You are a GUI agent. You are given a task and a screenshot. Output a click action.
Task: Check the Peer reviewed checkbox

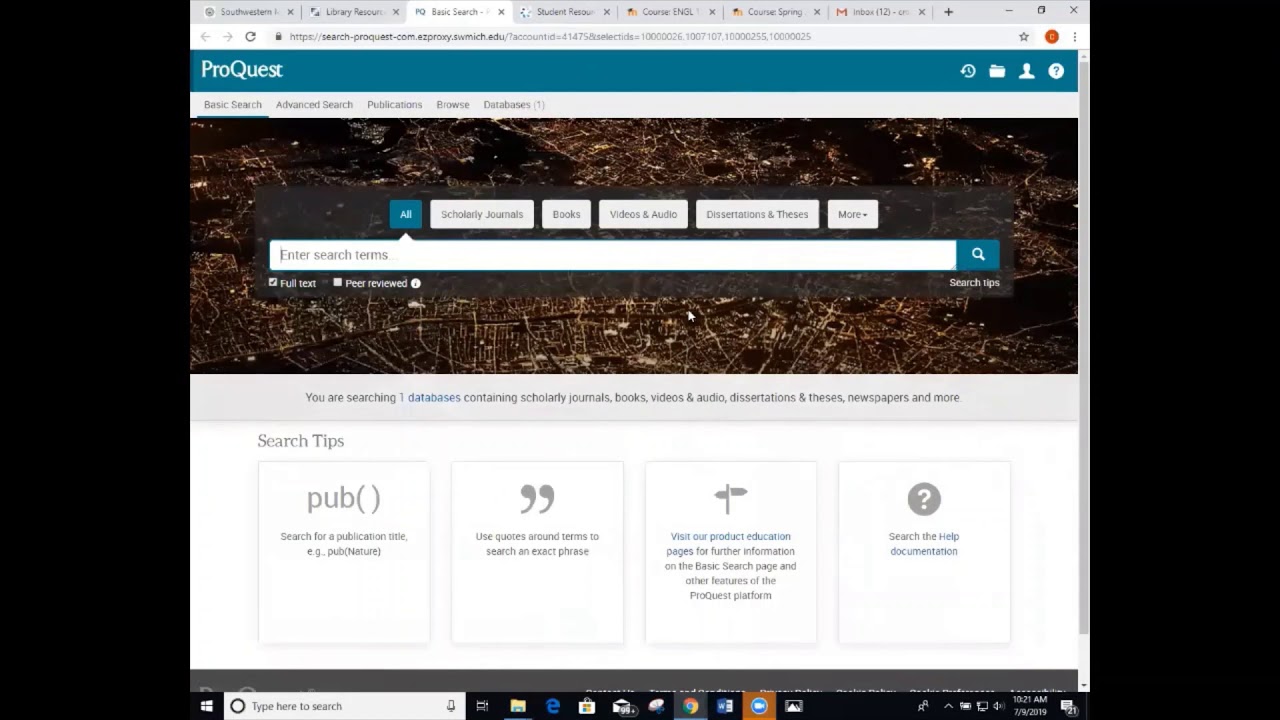pyautogui.click(x=338, y=283)
